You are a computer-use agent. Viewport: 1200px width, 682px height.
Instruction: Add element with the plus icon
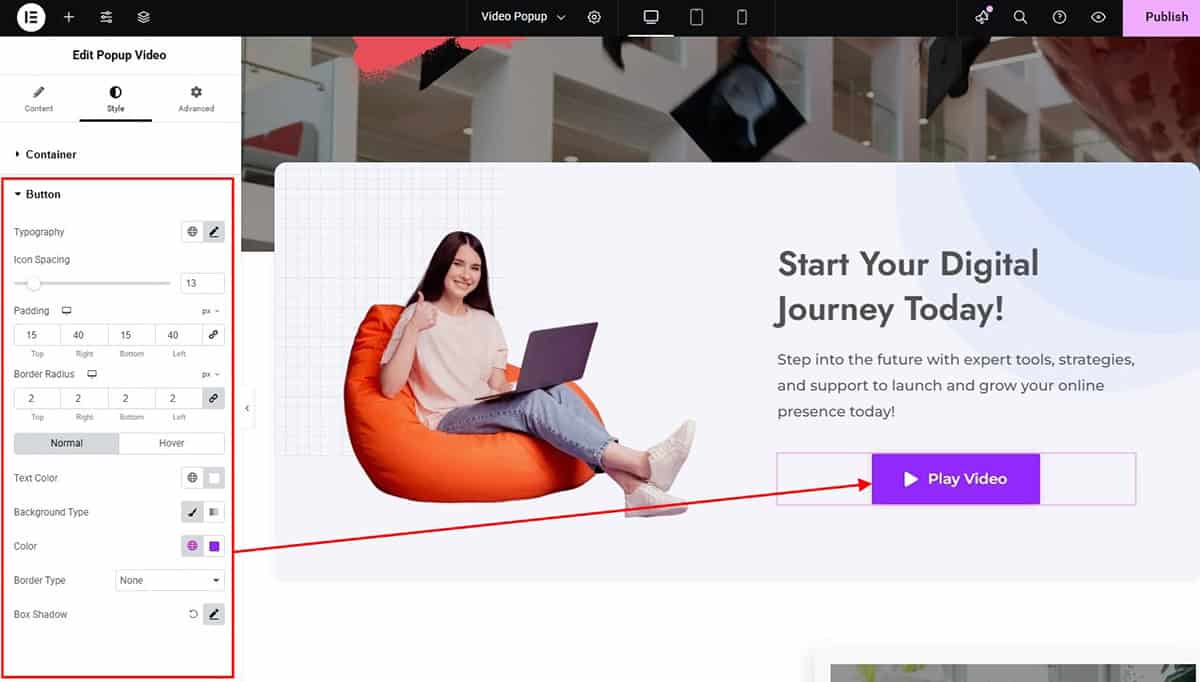pyautogui.click(x=68, y=17)
